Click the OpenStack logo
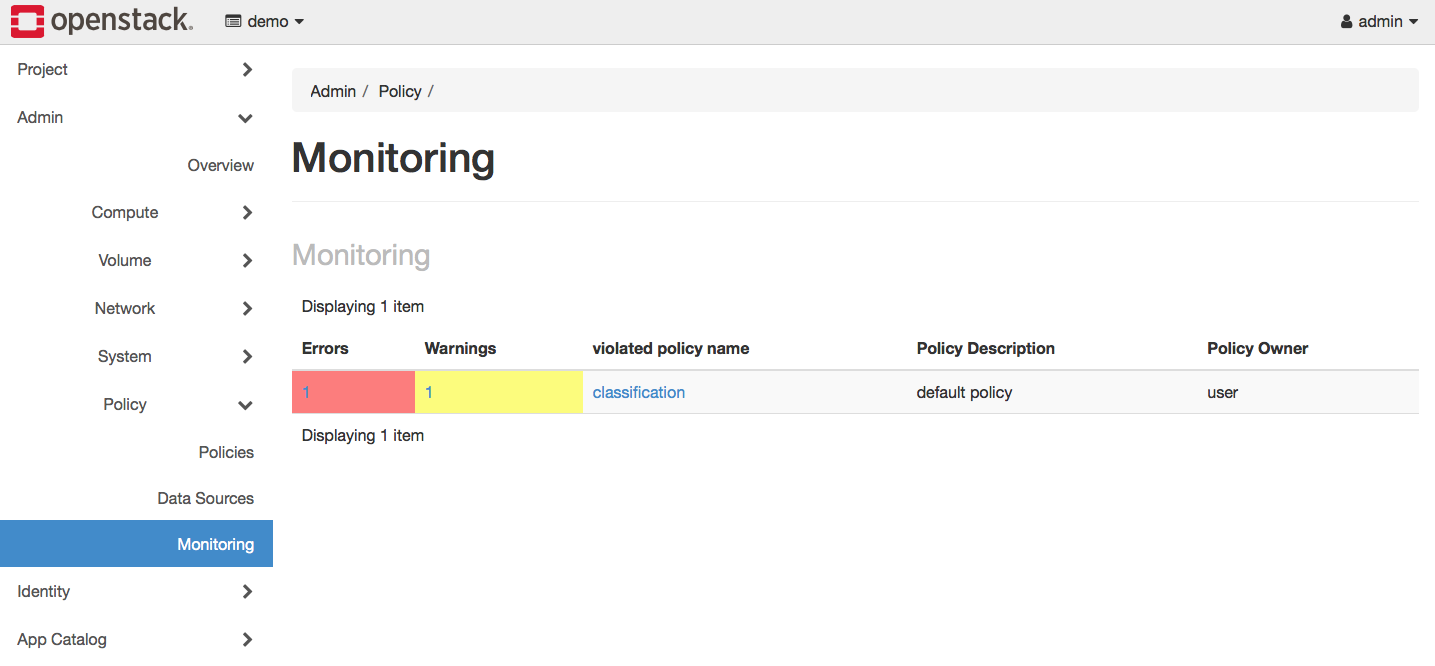 pyautogui.click(x=102, y=21)
